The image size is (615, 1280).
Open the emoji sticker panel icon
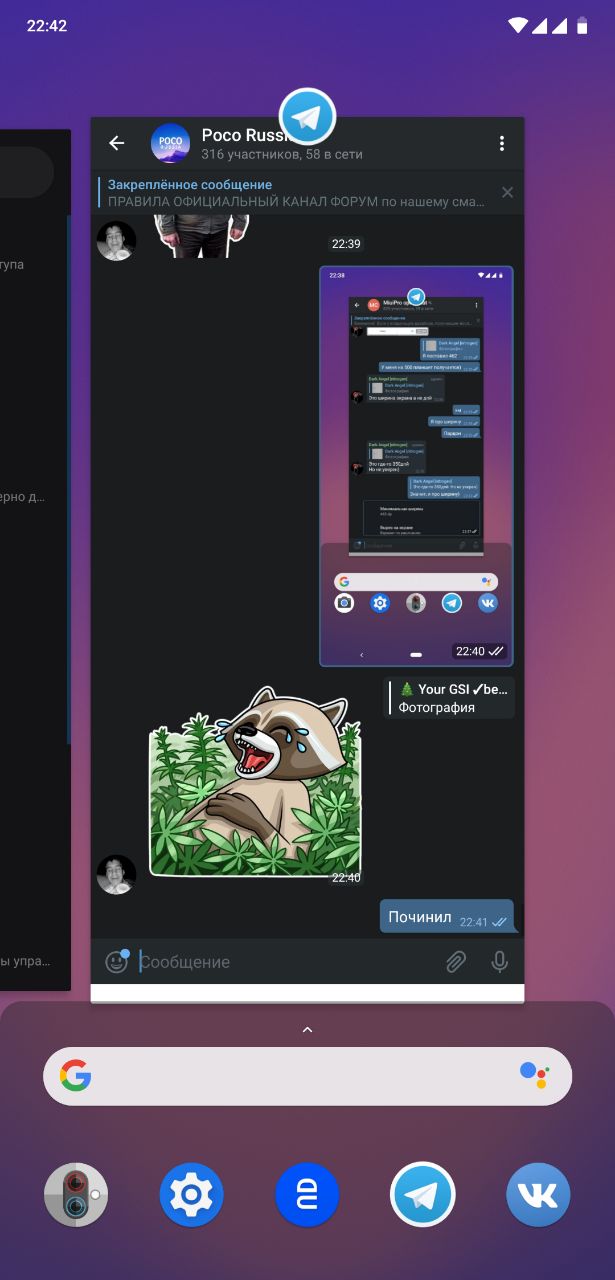[117, 961]
